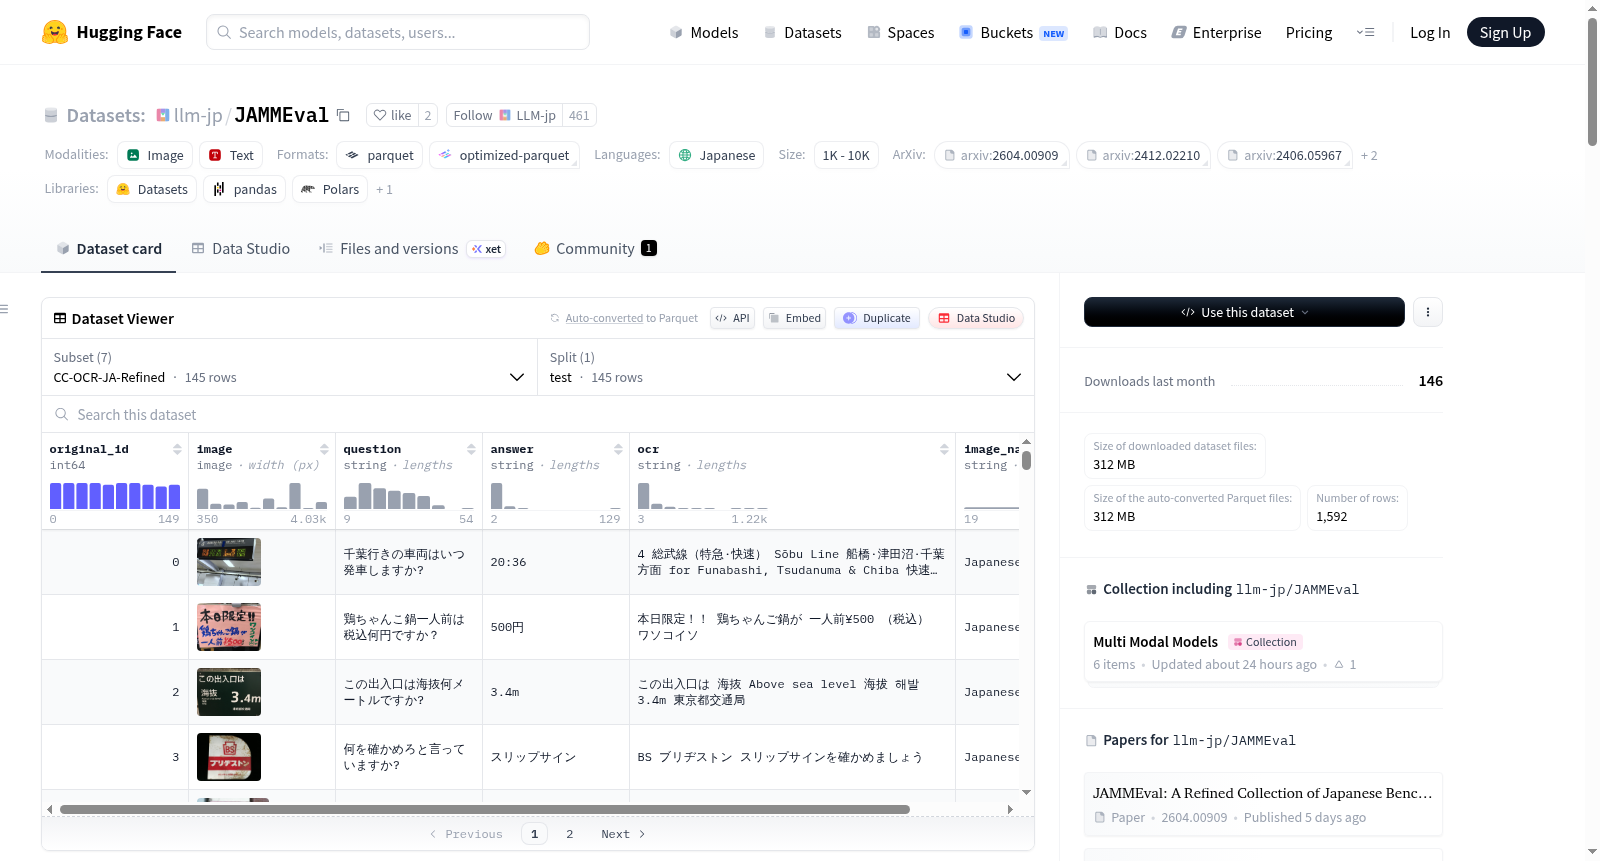Screen dimensions: 1600x861
Task: Select the Image modality tag
Action: click(155, 155)
